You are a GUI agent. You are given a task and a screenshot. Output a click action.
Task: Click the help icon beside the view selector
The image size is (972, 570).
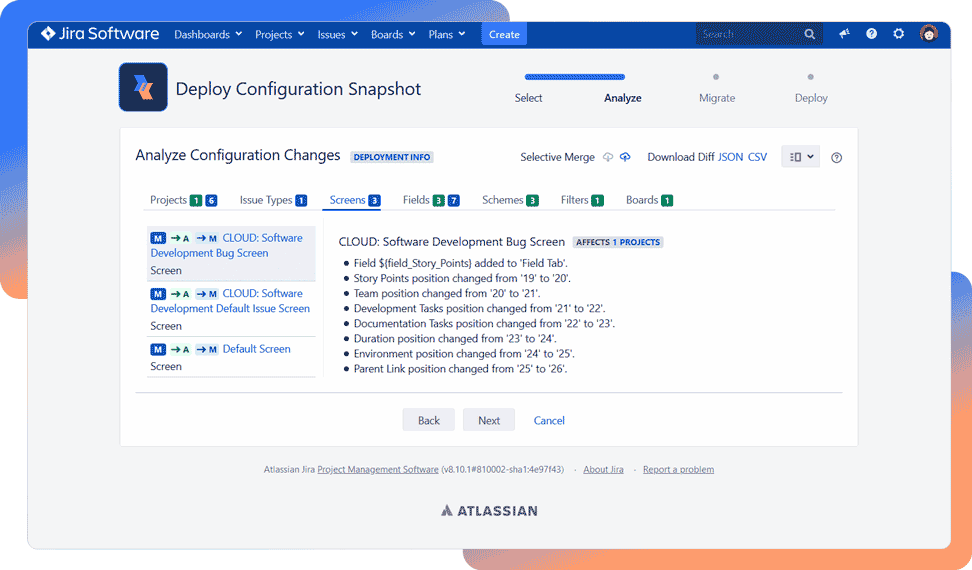(x=837, y=158)
